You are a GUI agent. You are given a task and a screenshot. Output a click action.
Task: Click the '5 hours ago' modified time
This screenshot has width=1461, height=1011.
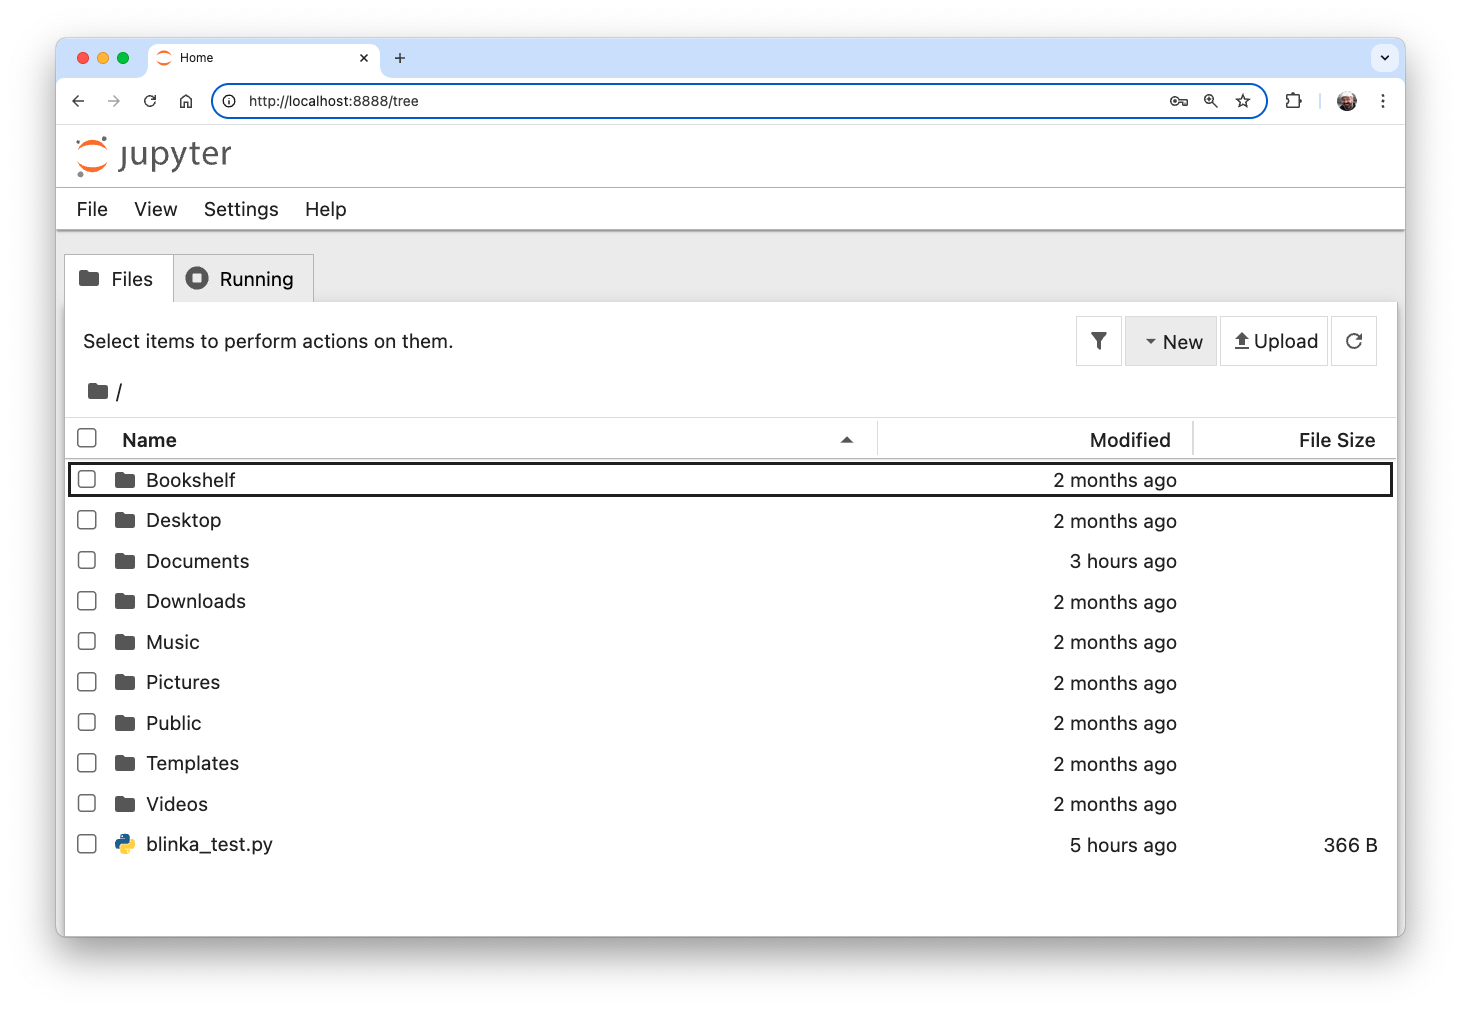1123,845
